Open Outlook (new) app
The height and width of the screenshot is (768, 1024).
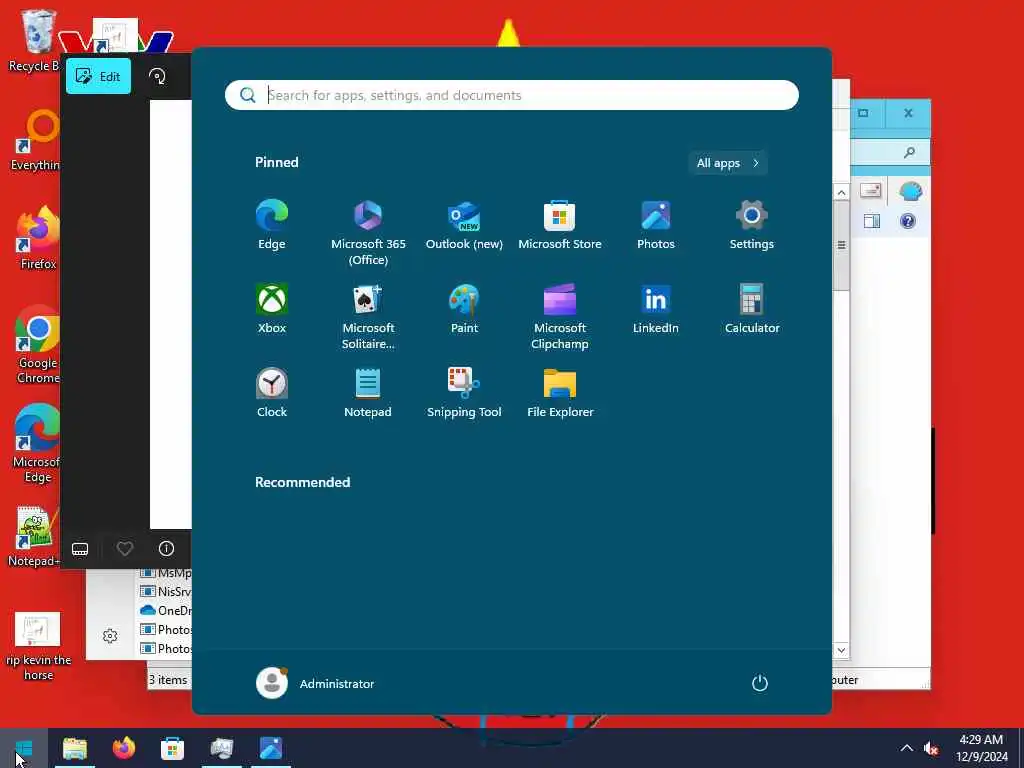coord(464,225)
